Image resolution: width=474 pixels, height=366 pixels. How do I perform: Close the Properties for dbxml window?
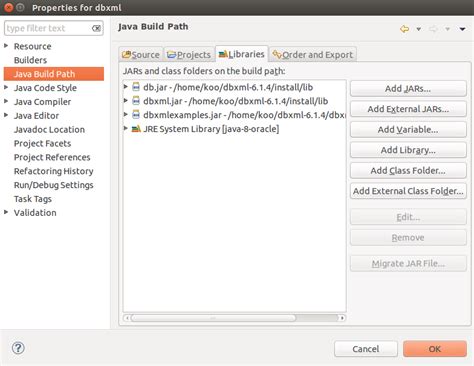pos(8,7)
